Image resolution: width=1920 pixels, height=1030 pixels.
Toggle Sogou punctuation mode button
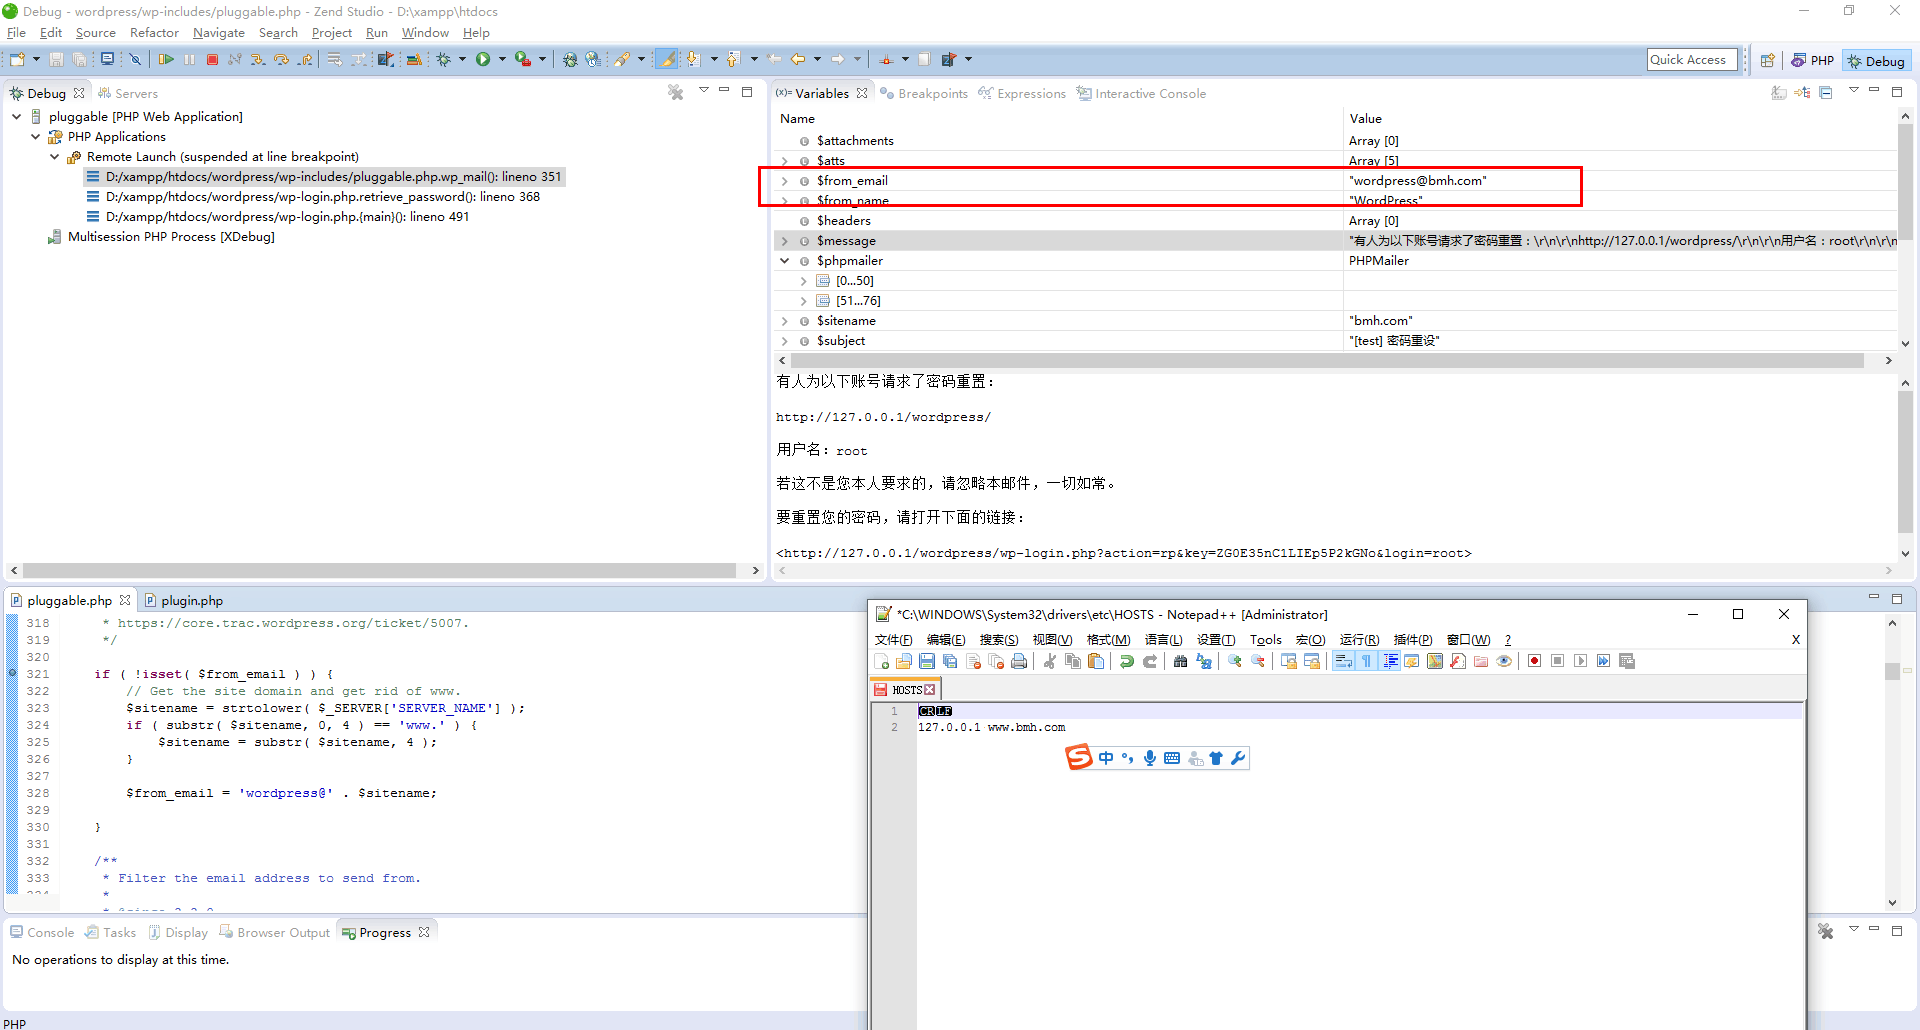[1128, 758]
